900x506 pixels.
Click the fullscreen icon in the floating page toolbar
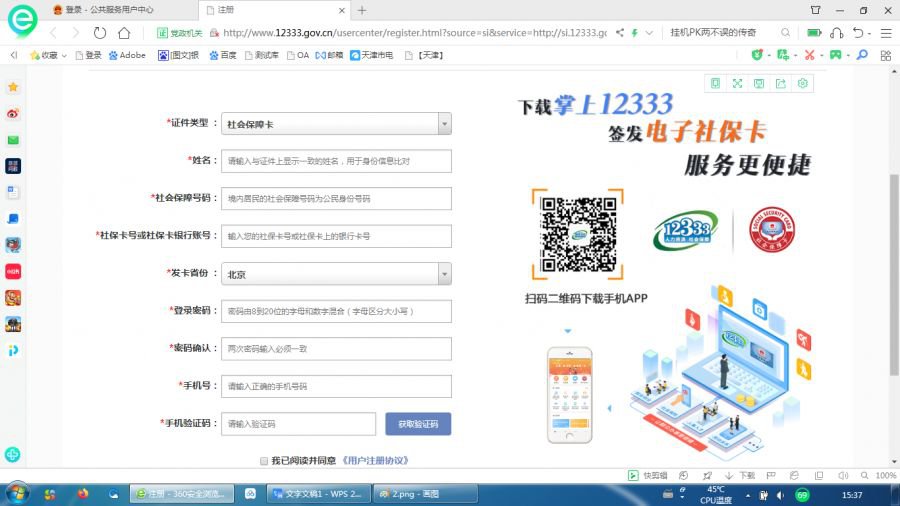tap(737, 83)
